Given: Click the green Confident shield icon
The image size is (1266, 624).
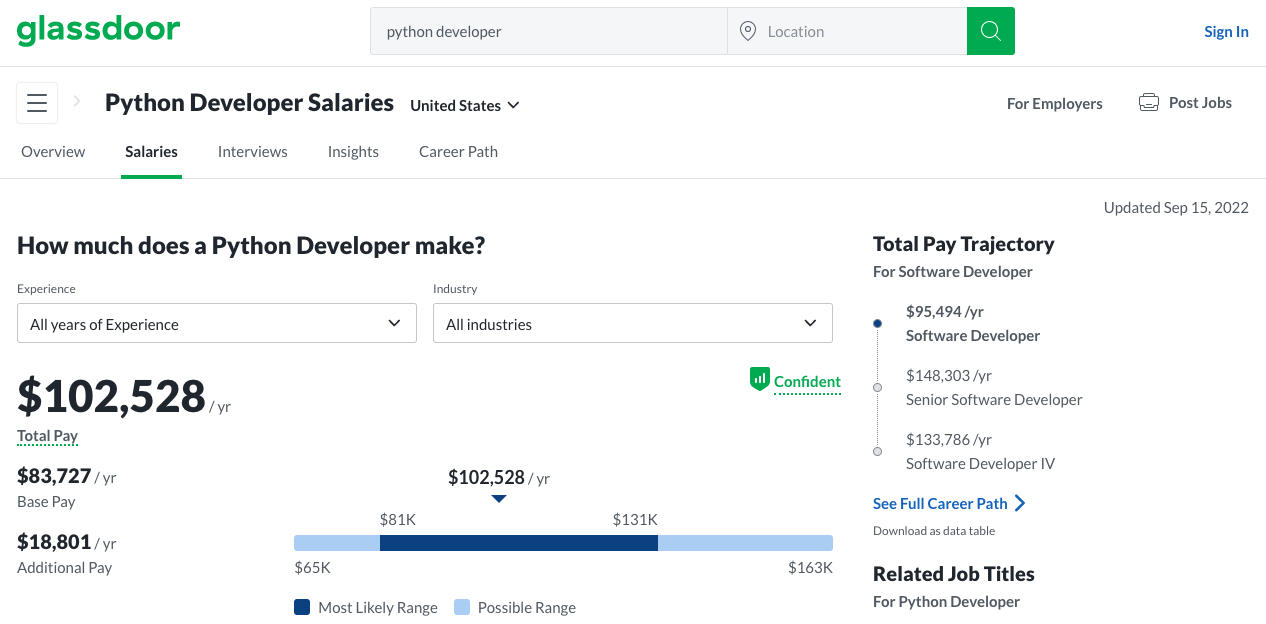Looking at the screenshot, I should point(759,379).
